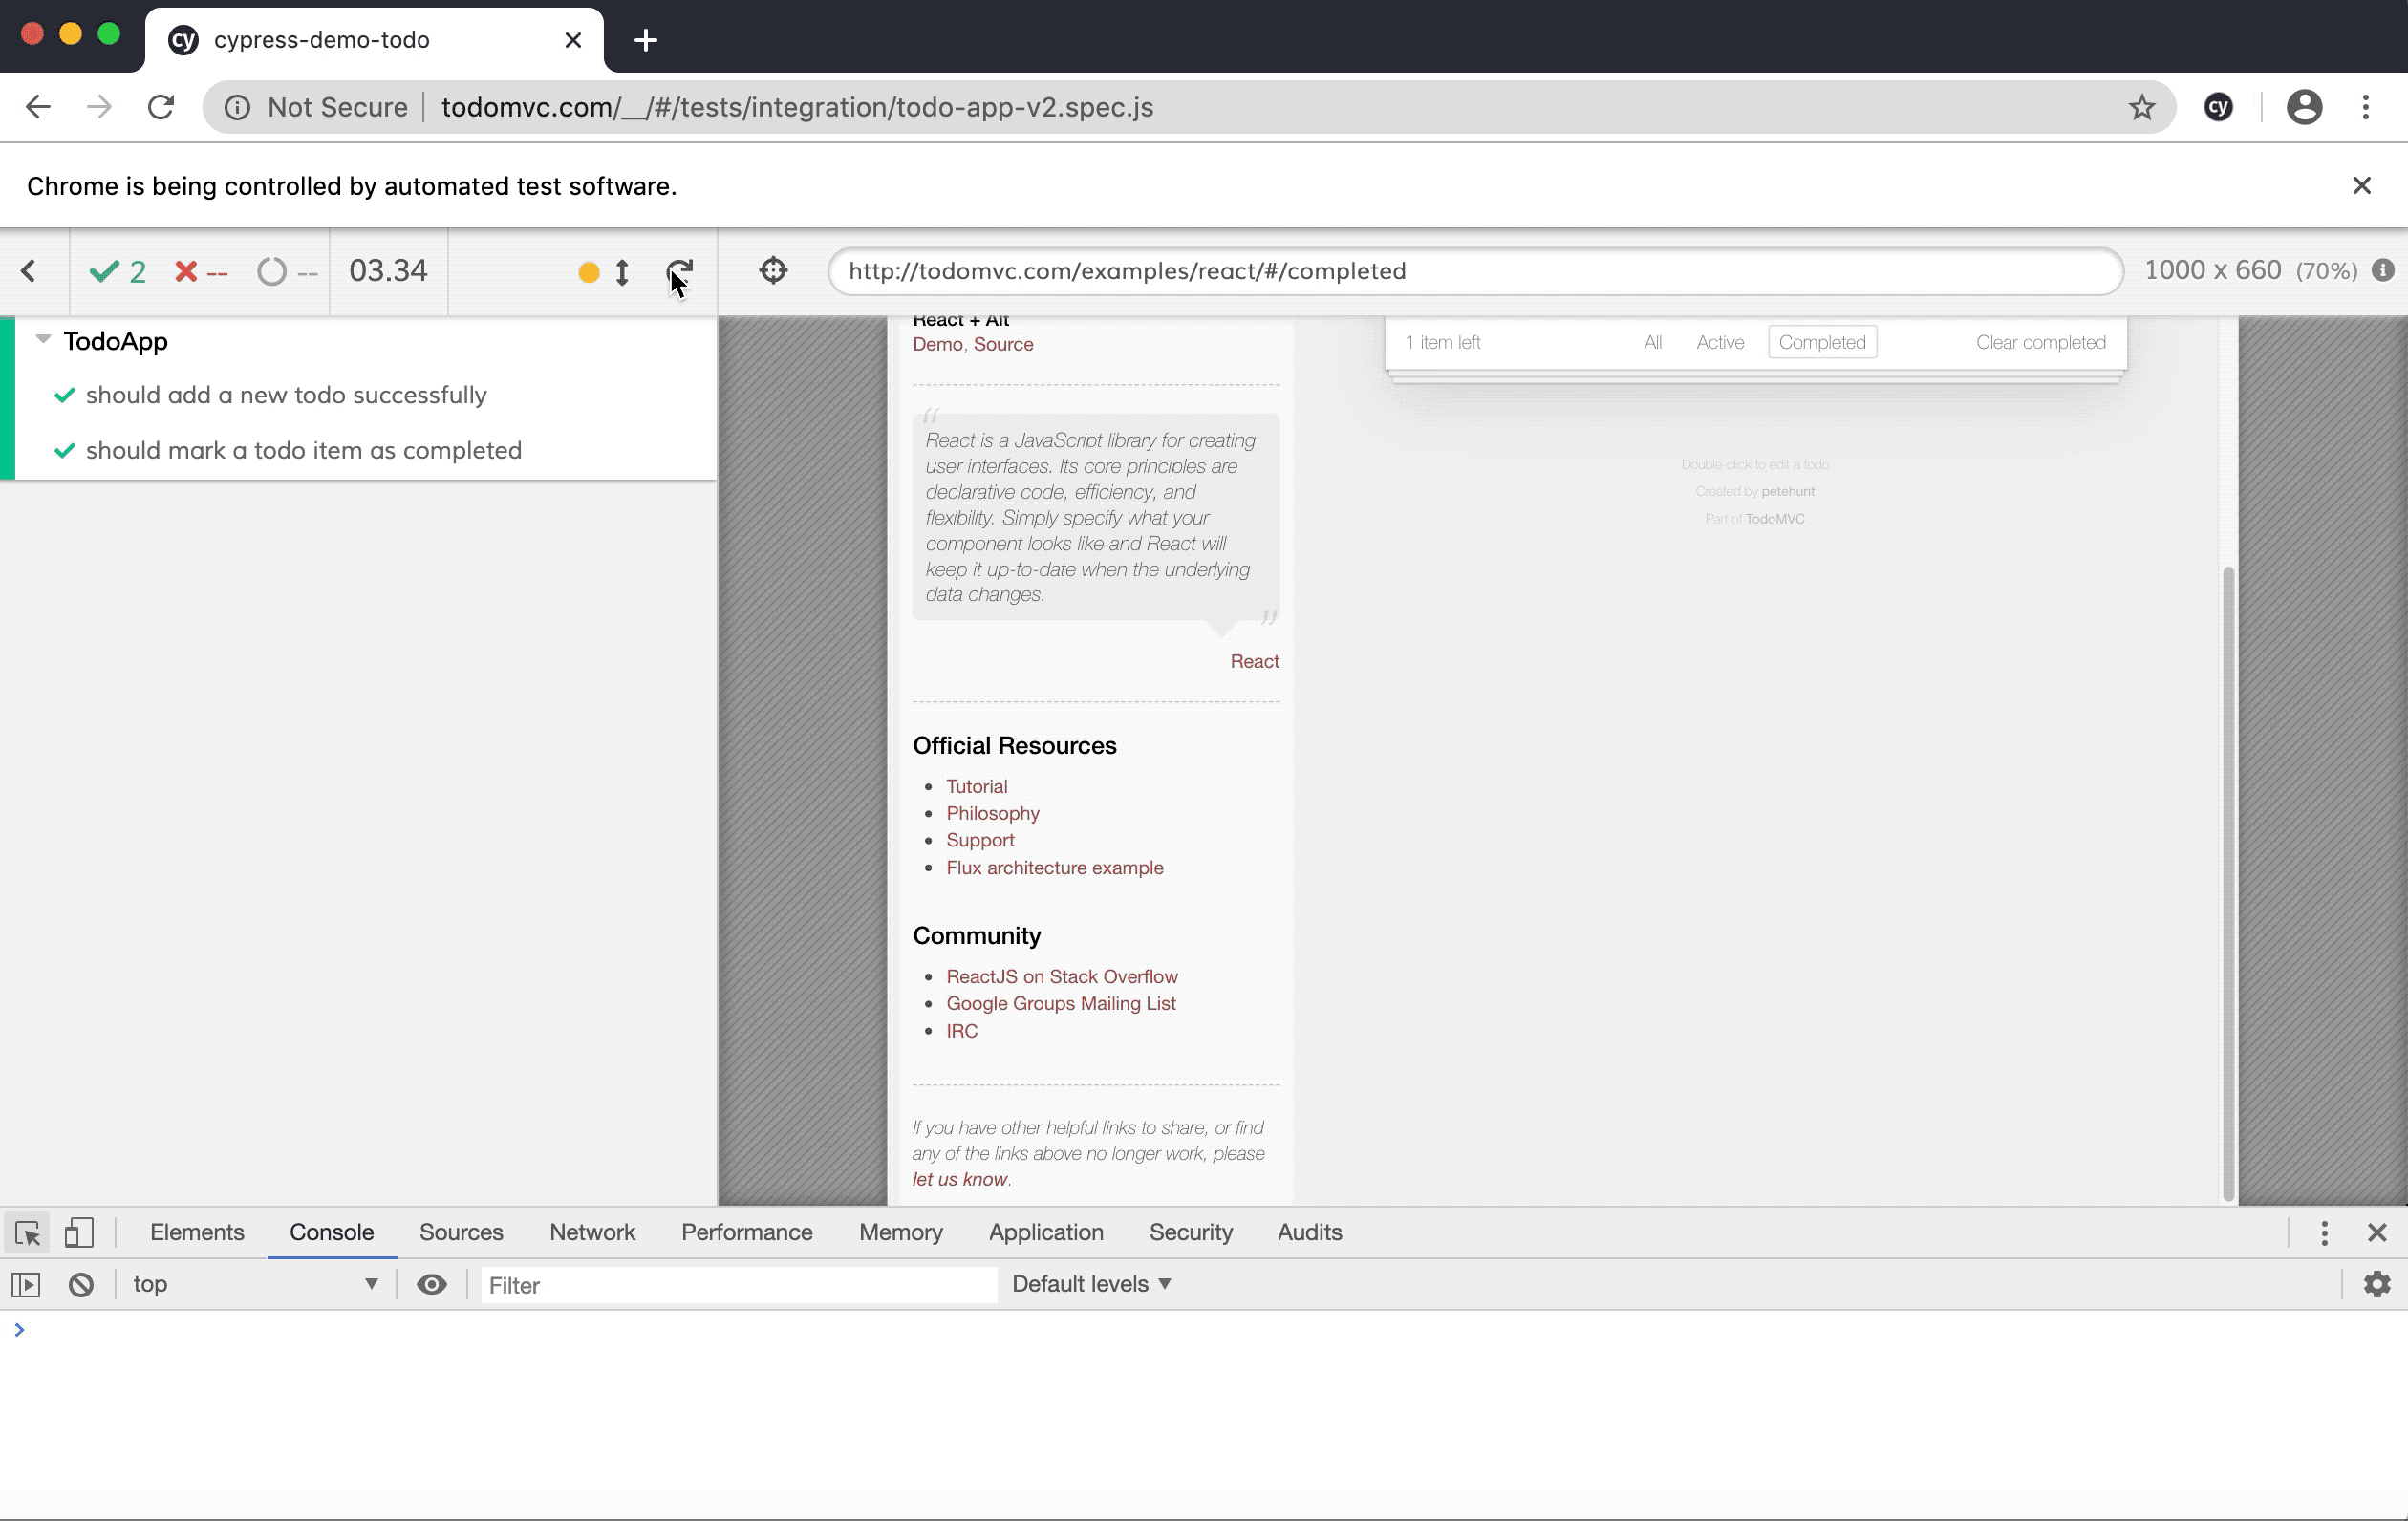Toggle Cypress auto-scrolling arrows icon

coord(622,272)
